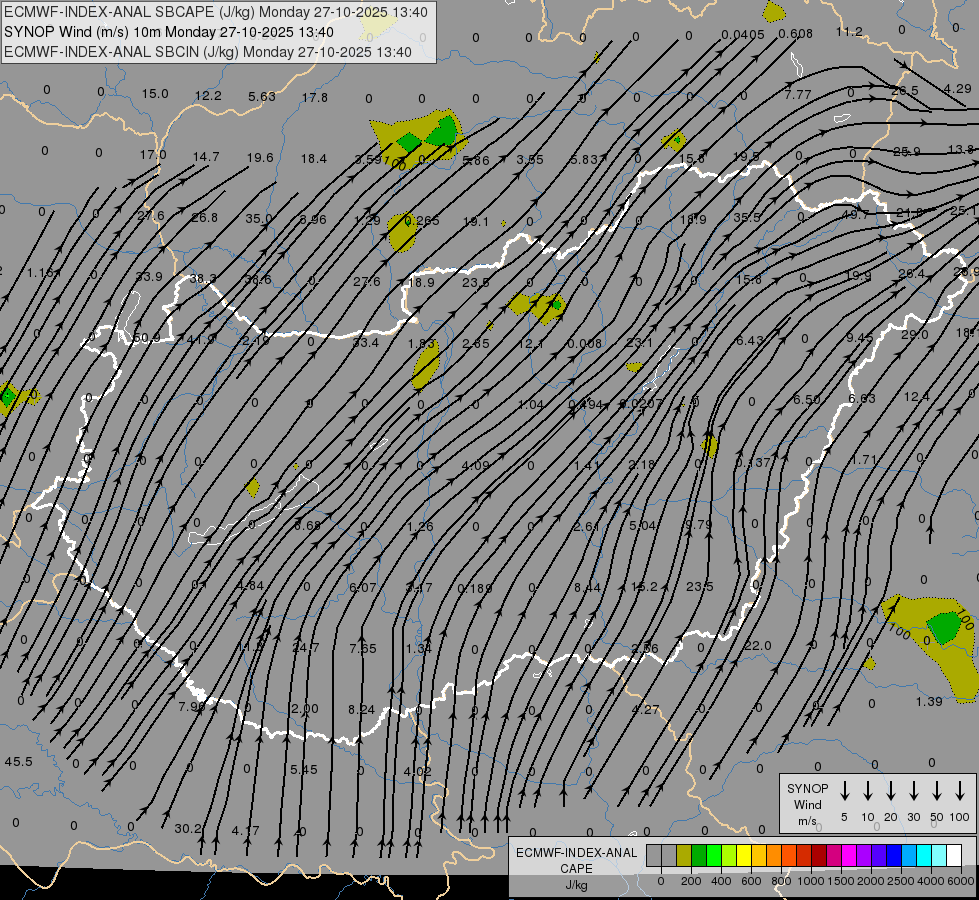Click the map value '38.3'
979x900 pixels.
pos(203,279)
